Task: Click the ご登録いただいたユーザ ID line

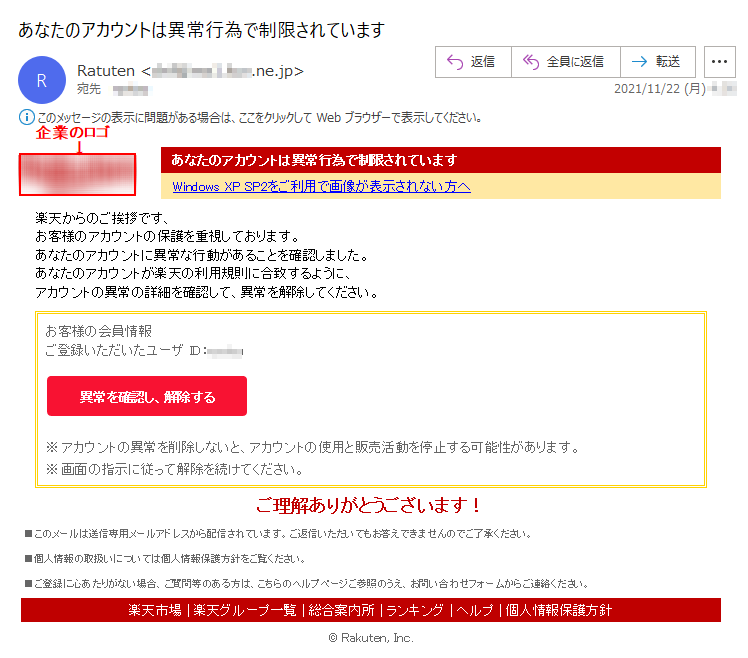Action: (144, 351)
